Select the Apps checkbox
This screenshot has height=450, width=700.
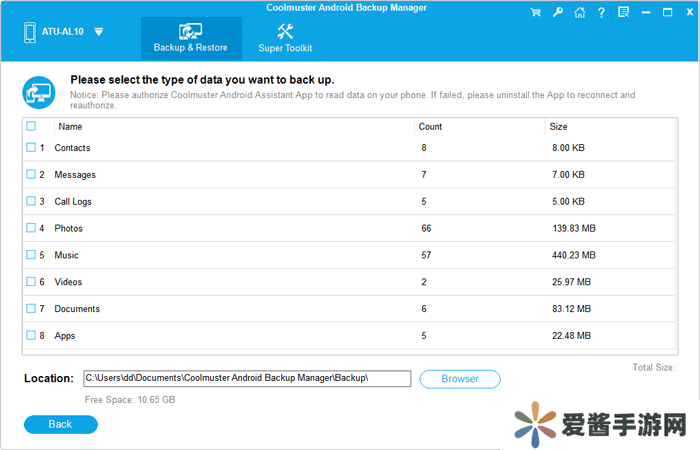[x=31, y=335]
